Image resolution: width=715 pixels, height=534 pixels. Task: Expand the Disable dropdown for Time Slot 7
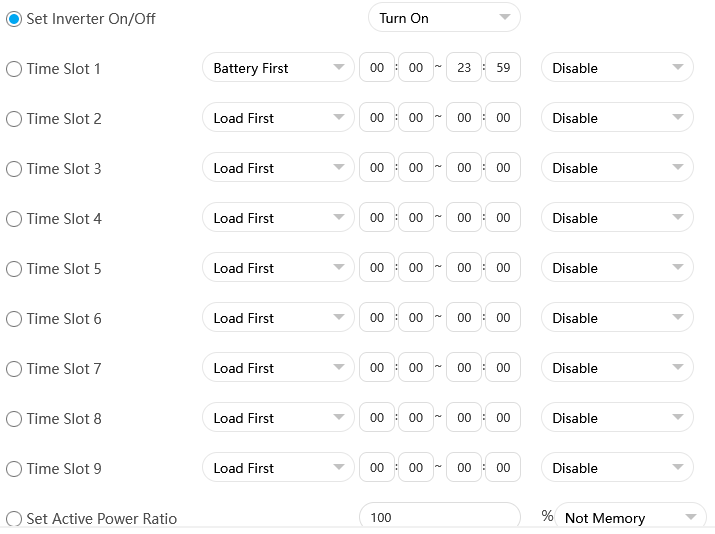[x=617, y=368]
